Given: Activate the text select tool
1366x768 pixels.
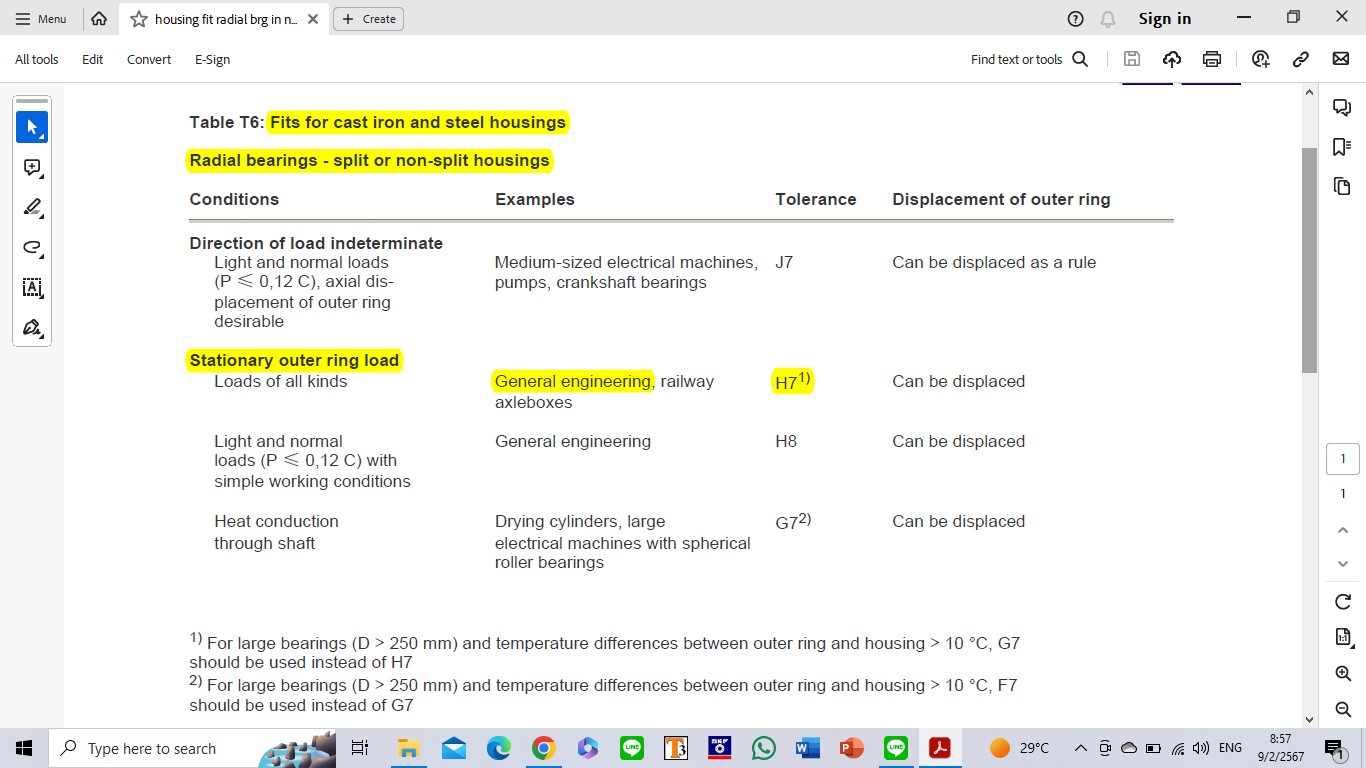Looking at the screenshot, I should (x=32, y=288).
